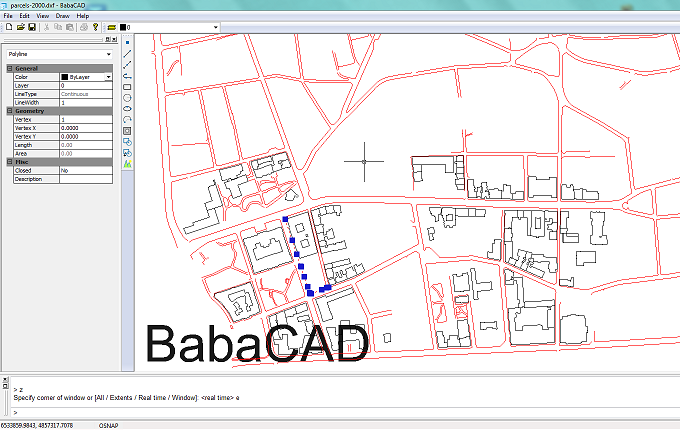Click the New file toolbar icon
The height and width of the screenshot is (430, 680).
click(8, 27)
